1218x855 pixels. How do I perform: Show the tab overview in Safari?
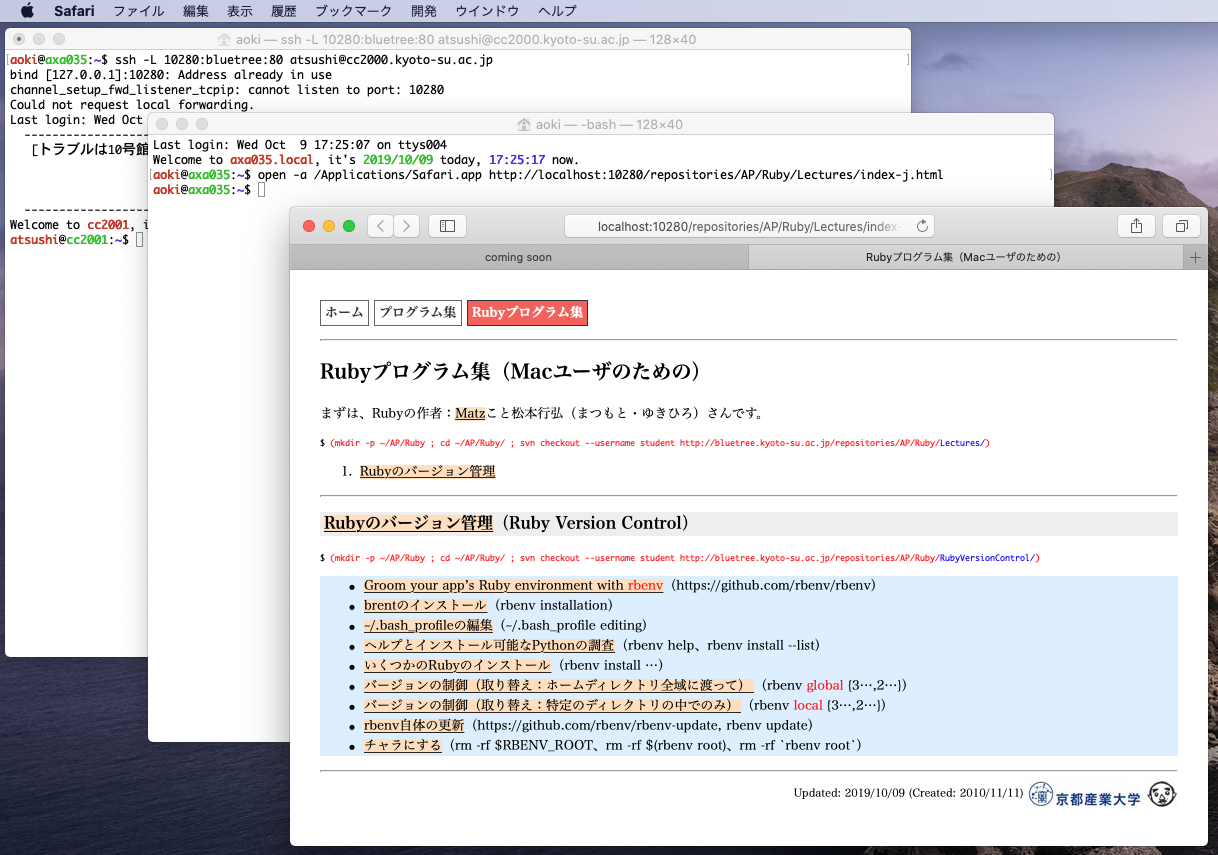point(1181,226)
